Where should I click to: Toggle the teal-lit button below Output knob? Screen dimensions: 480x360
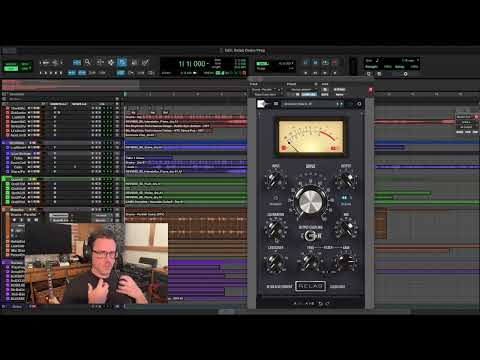[x=345, y=198]
